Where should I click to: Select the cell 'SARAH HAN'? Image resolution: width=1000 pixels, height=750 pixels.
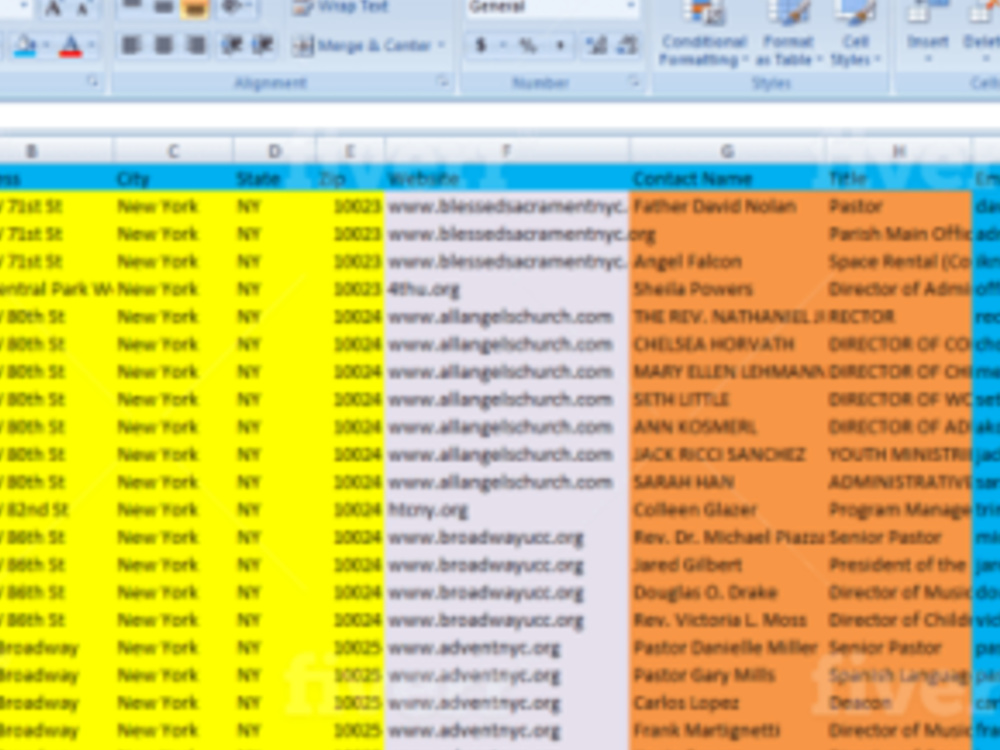click(x=727, y=482)
